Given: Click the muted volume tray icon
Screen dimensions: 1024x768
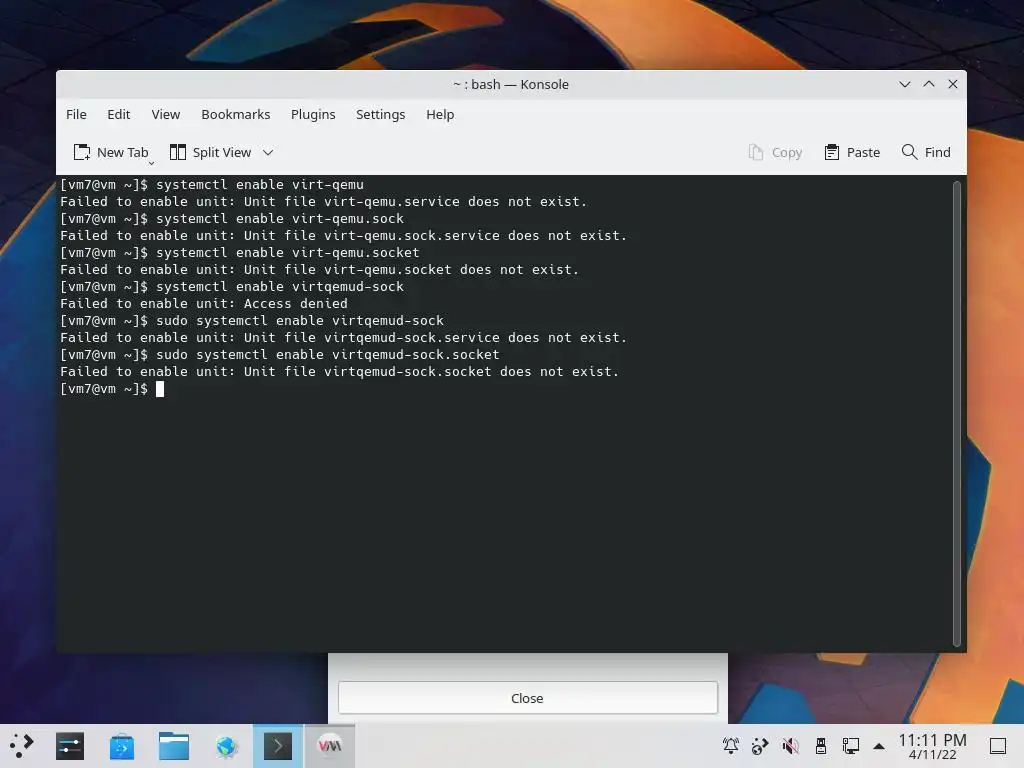Looking at the screenshot, I should pyautogui.click(x=790, y=746).
